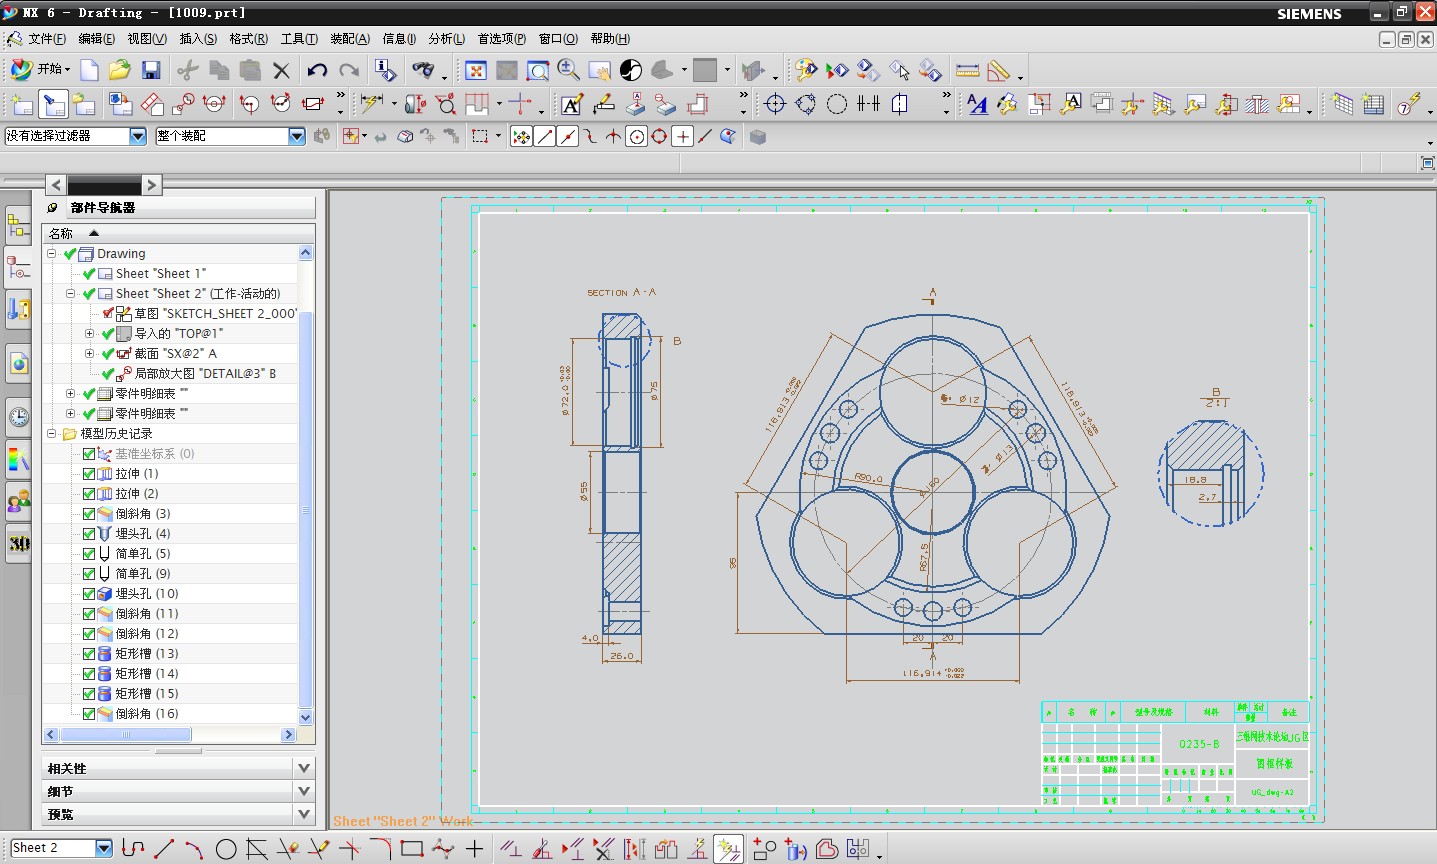Toggle checkbox for 矩形槽 (13)
Image resolution: width=1437 pixels, height=864 pixels.
(x=89, y=654)
